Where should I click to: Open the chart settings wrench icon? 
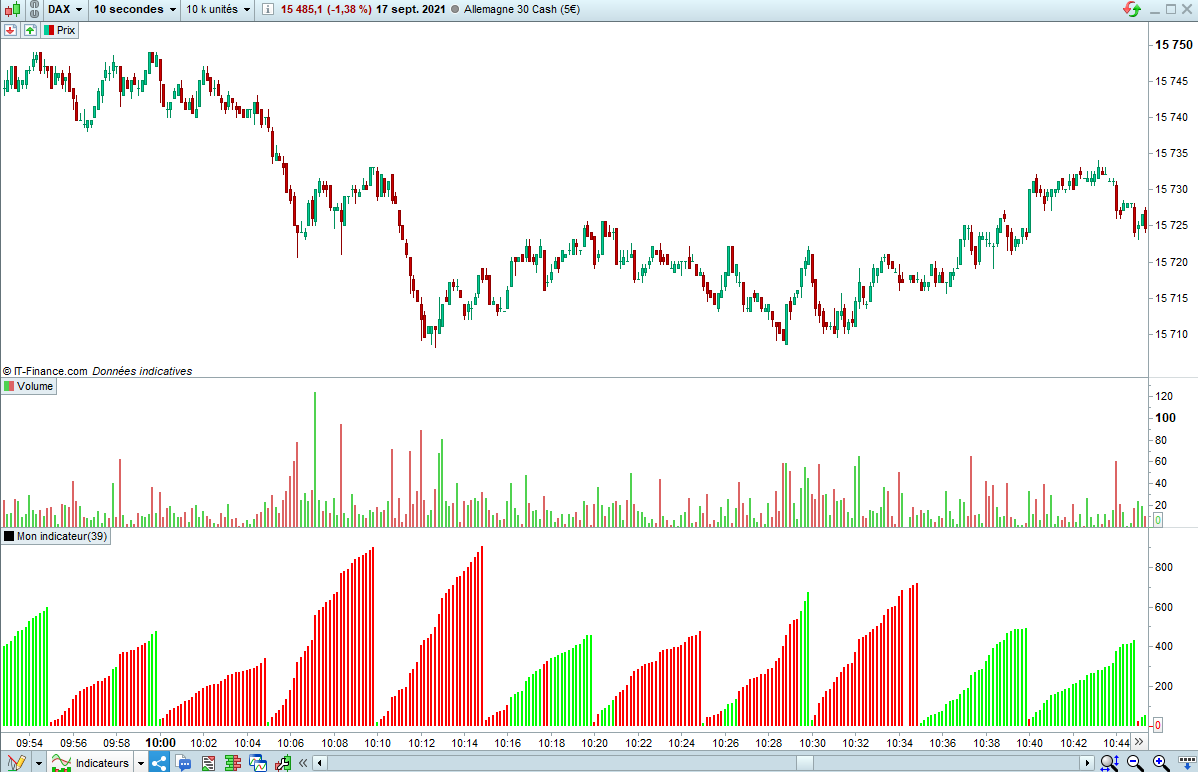(x=283, y=762)
